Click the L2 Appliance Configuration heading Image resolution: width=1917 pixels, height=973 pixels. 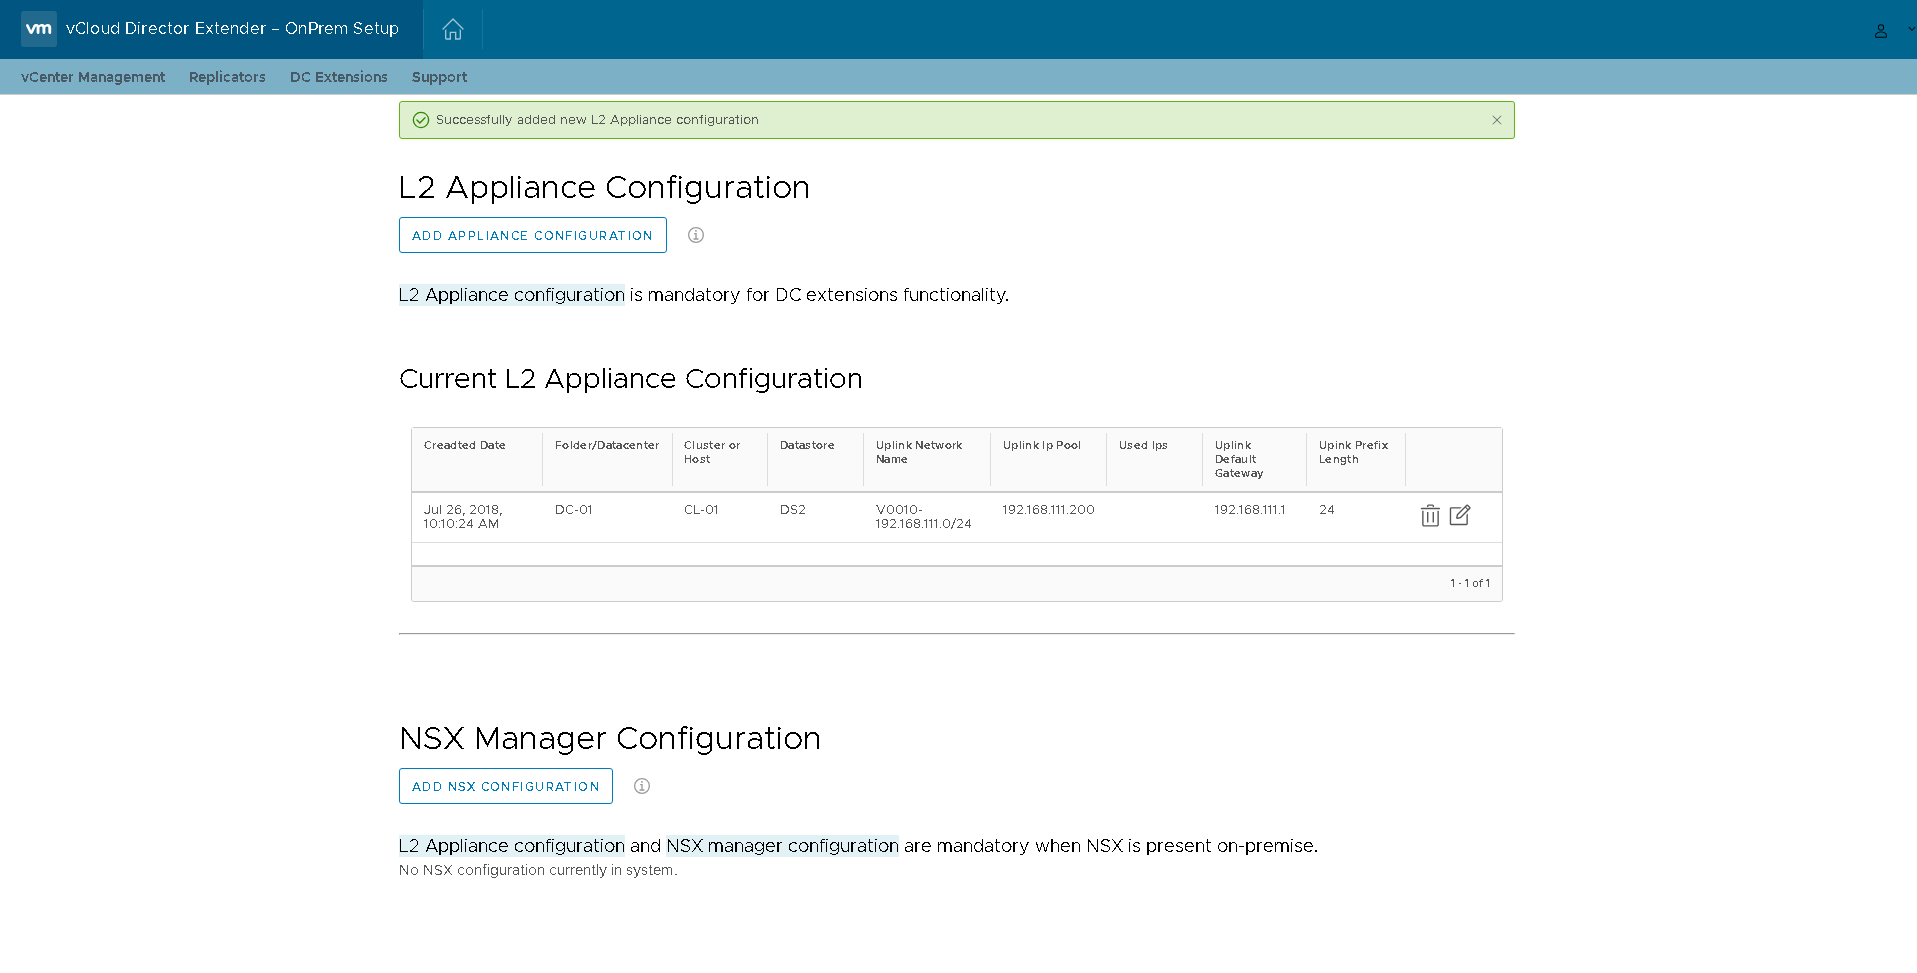(604, 188)
